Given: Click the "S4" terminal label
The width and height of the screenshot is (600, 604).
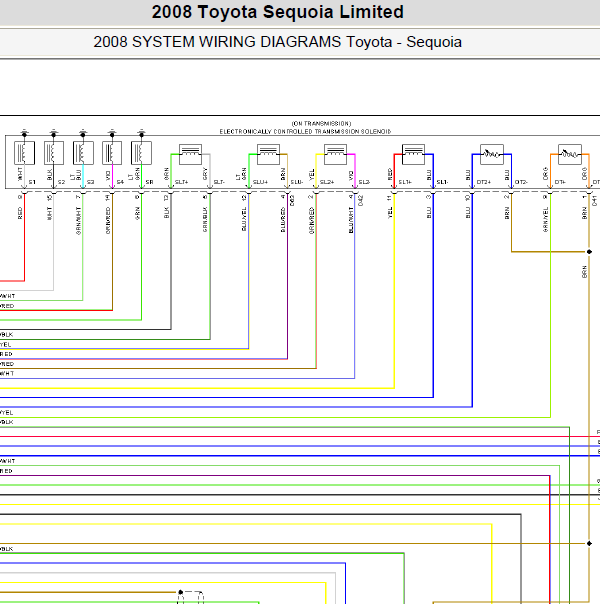Looking at the screenshot, I should 120,182.
